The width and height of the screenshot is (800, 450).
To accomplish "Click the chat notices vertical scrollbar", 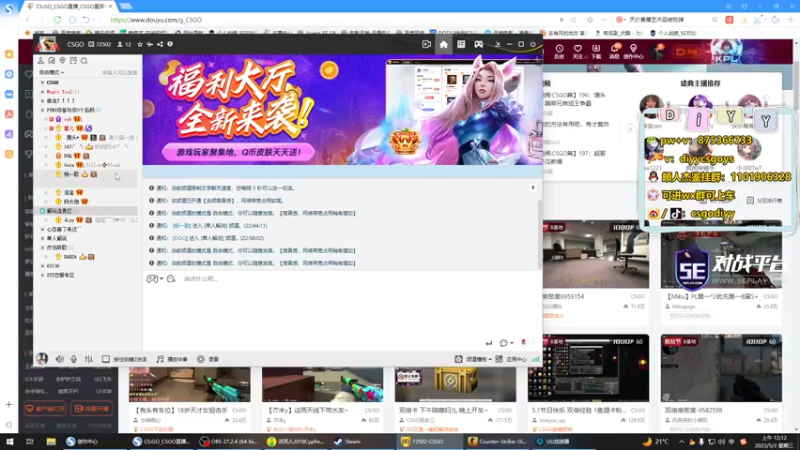I will 539,235.
